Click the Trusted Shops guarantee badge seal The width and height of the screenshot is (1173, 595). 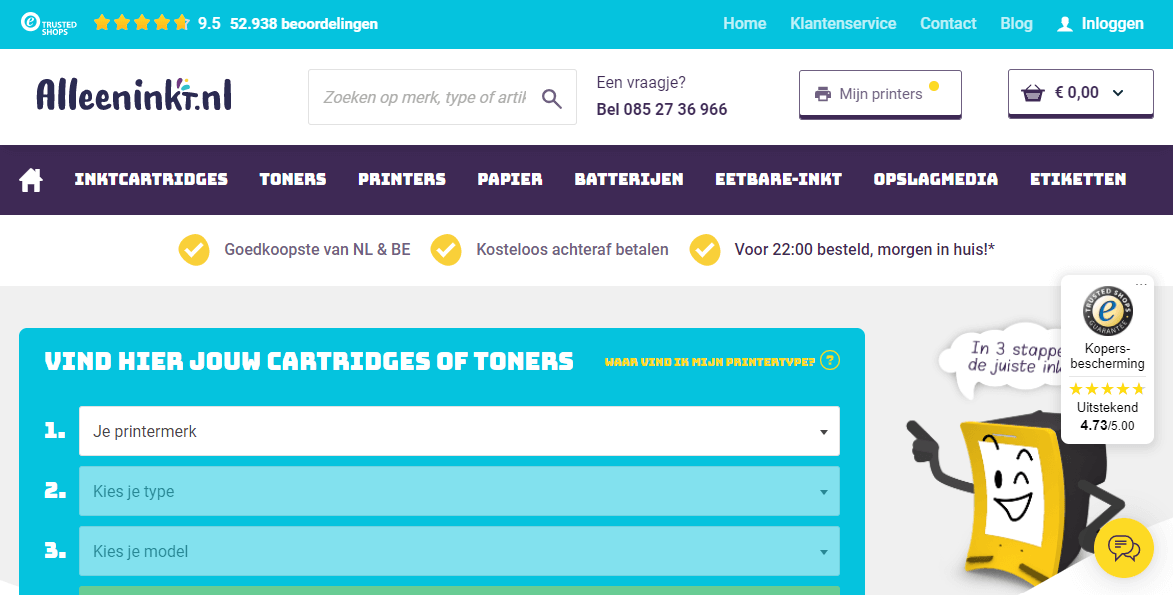coord(1107,311)
